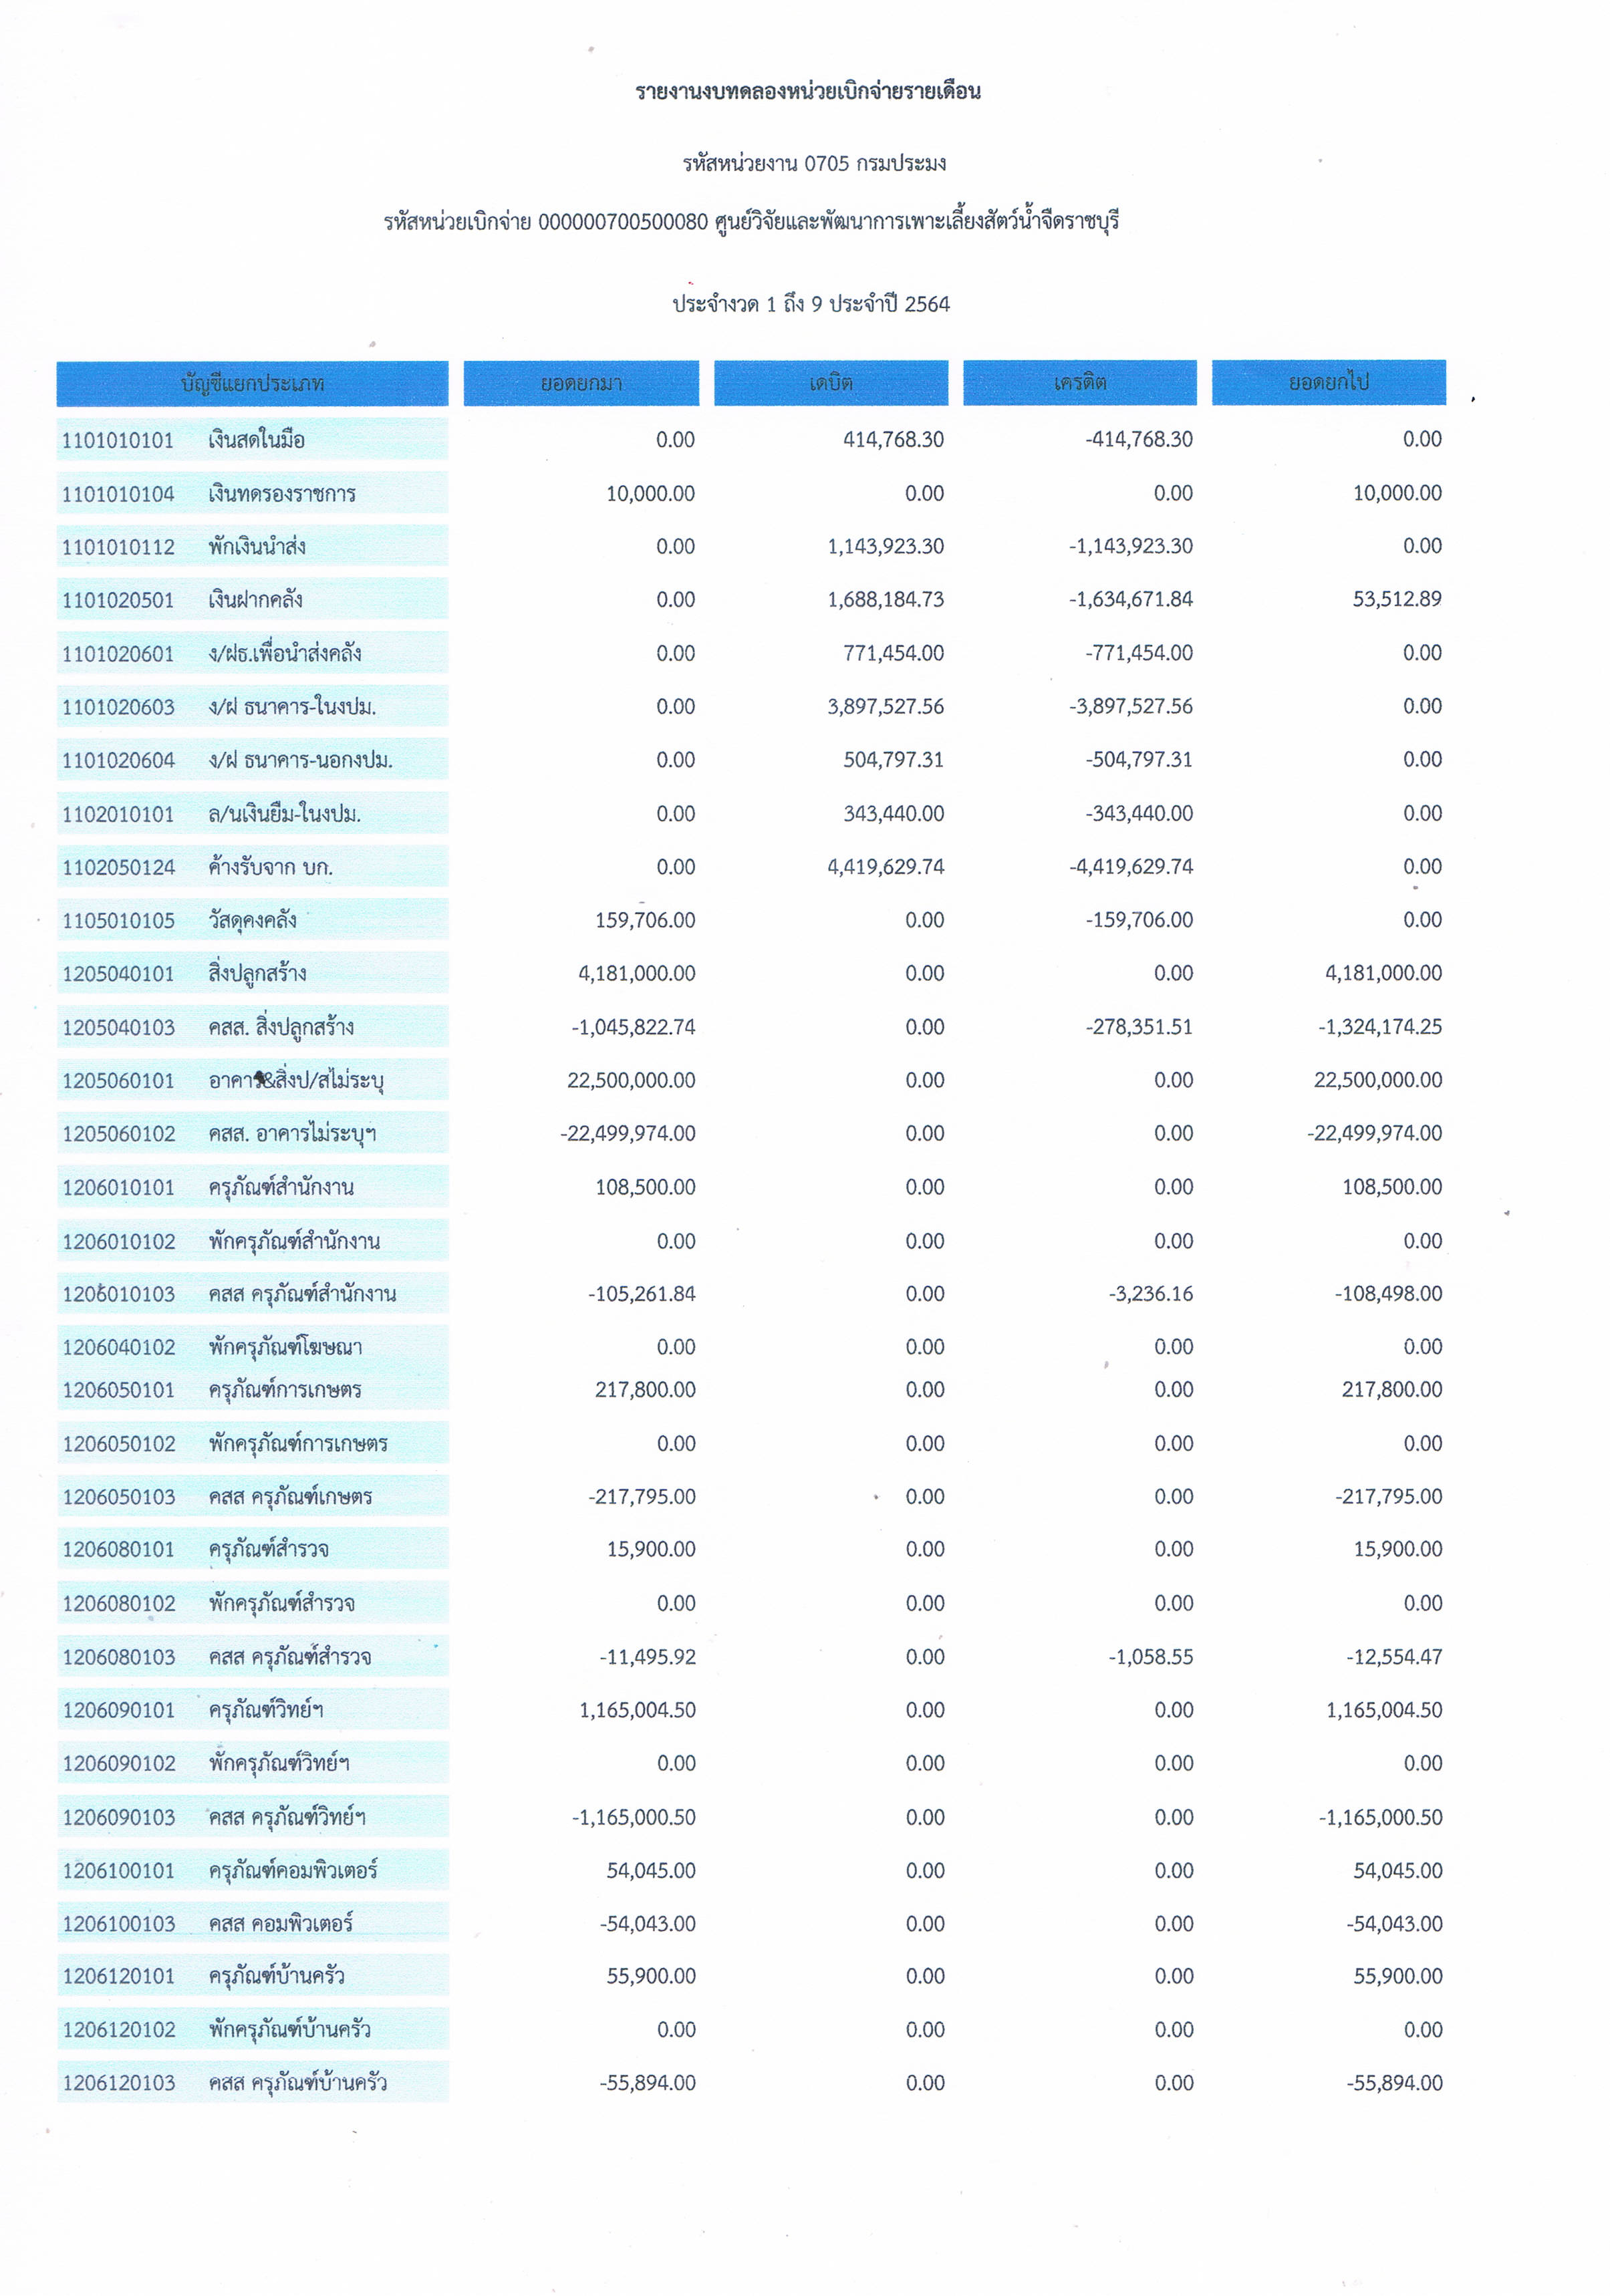The height and width of the screenshot is (2296, 1610).
Task: Select account code 1101010101
Action: tap(118, 440)
